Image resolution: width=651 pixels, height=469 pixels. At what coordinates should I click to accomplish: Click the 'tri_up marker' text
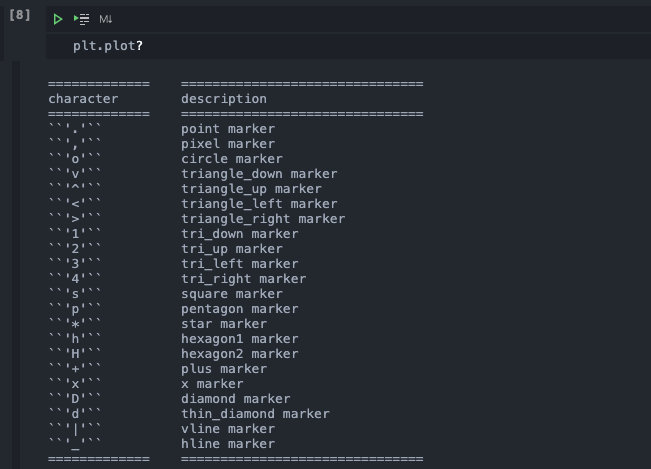coord(231,249)
